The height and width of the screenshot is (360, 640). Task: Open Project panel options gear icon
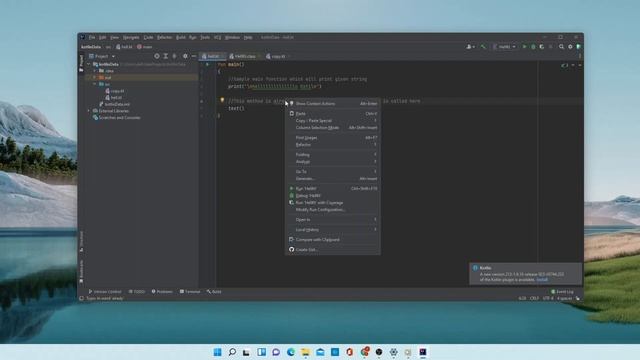(x=185, y=56)
